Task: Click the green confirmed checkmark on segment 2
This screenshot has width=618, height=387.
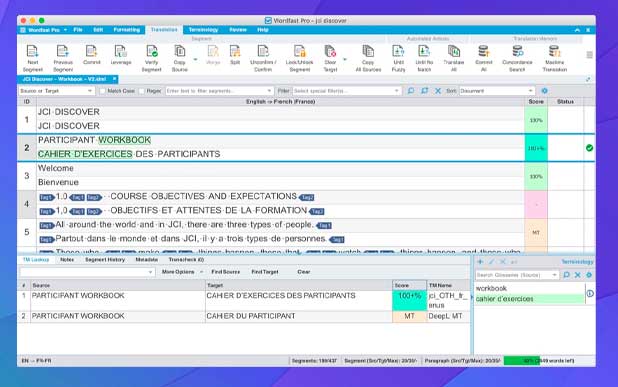Action: pyautogui.click(x=589, y=148)
